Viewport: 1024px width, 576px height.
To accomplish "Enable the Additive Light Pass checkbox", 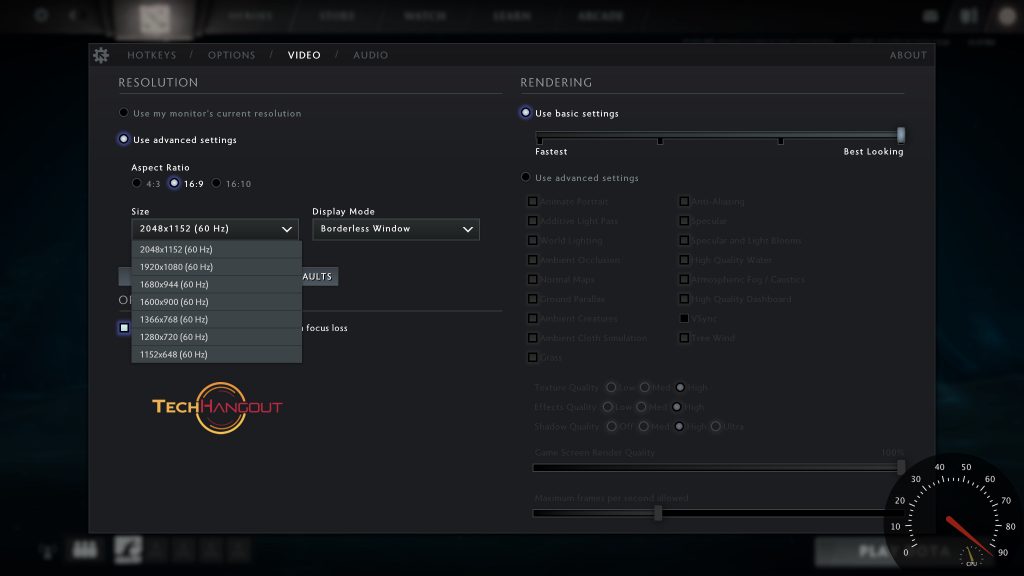I will (533, 221).
